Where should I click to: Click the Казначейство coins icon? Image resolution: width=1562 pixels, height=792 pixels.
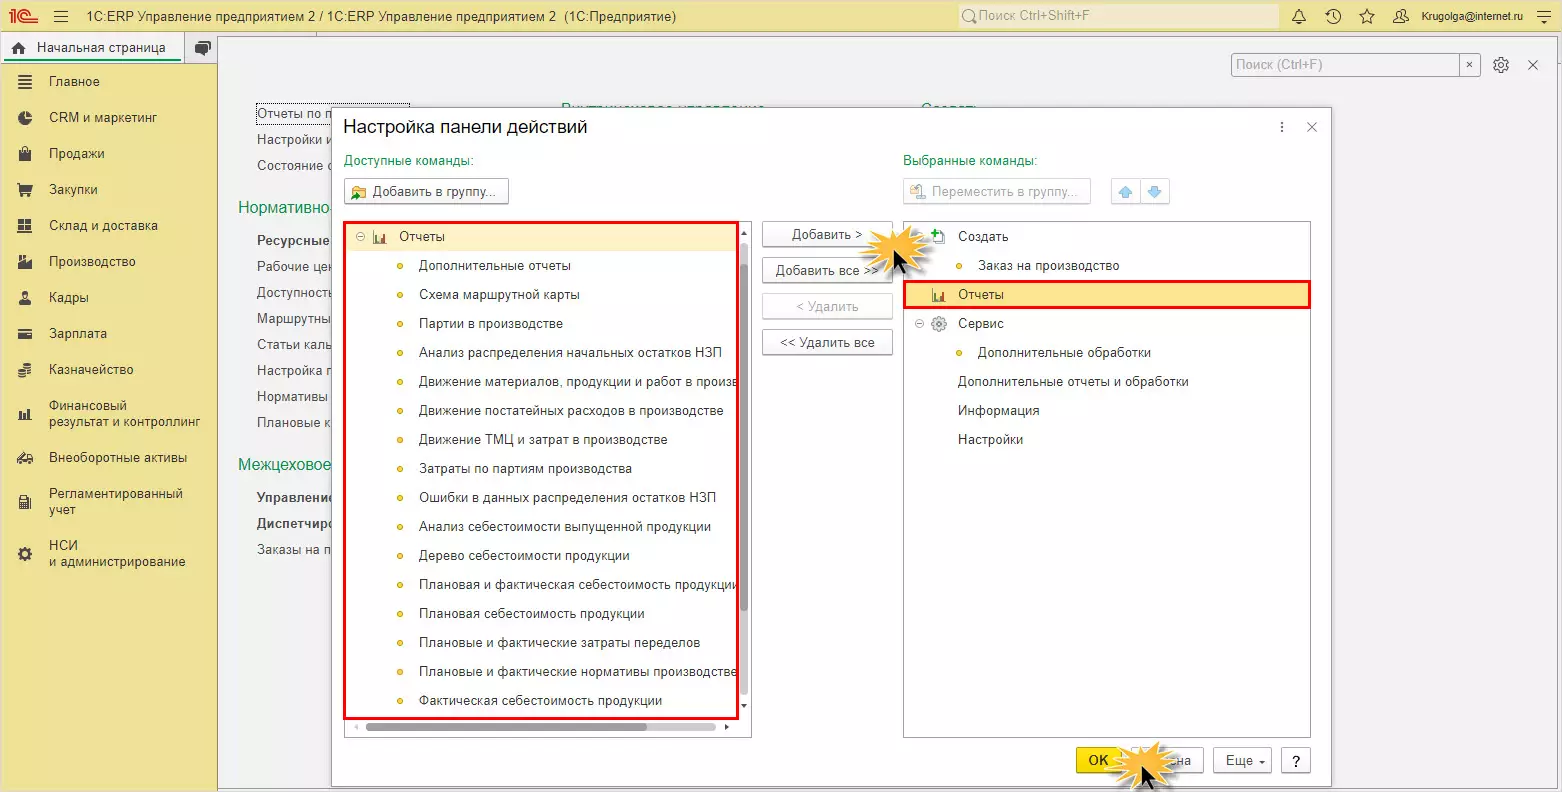(x=26, y=370)
